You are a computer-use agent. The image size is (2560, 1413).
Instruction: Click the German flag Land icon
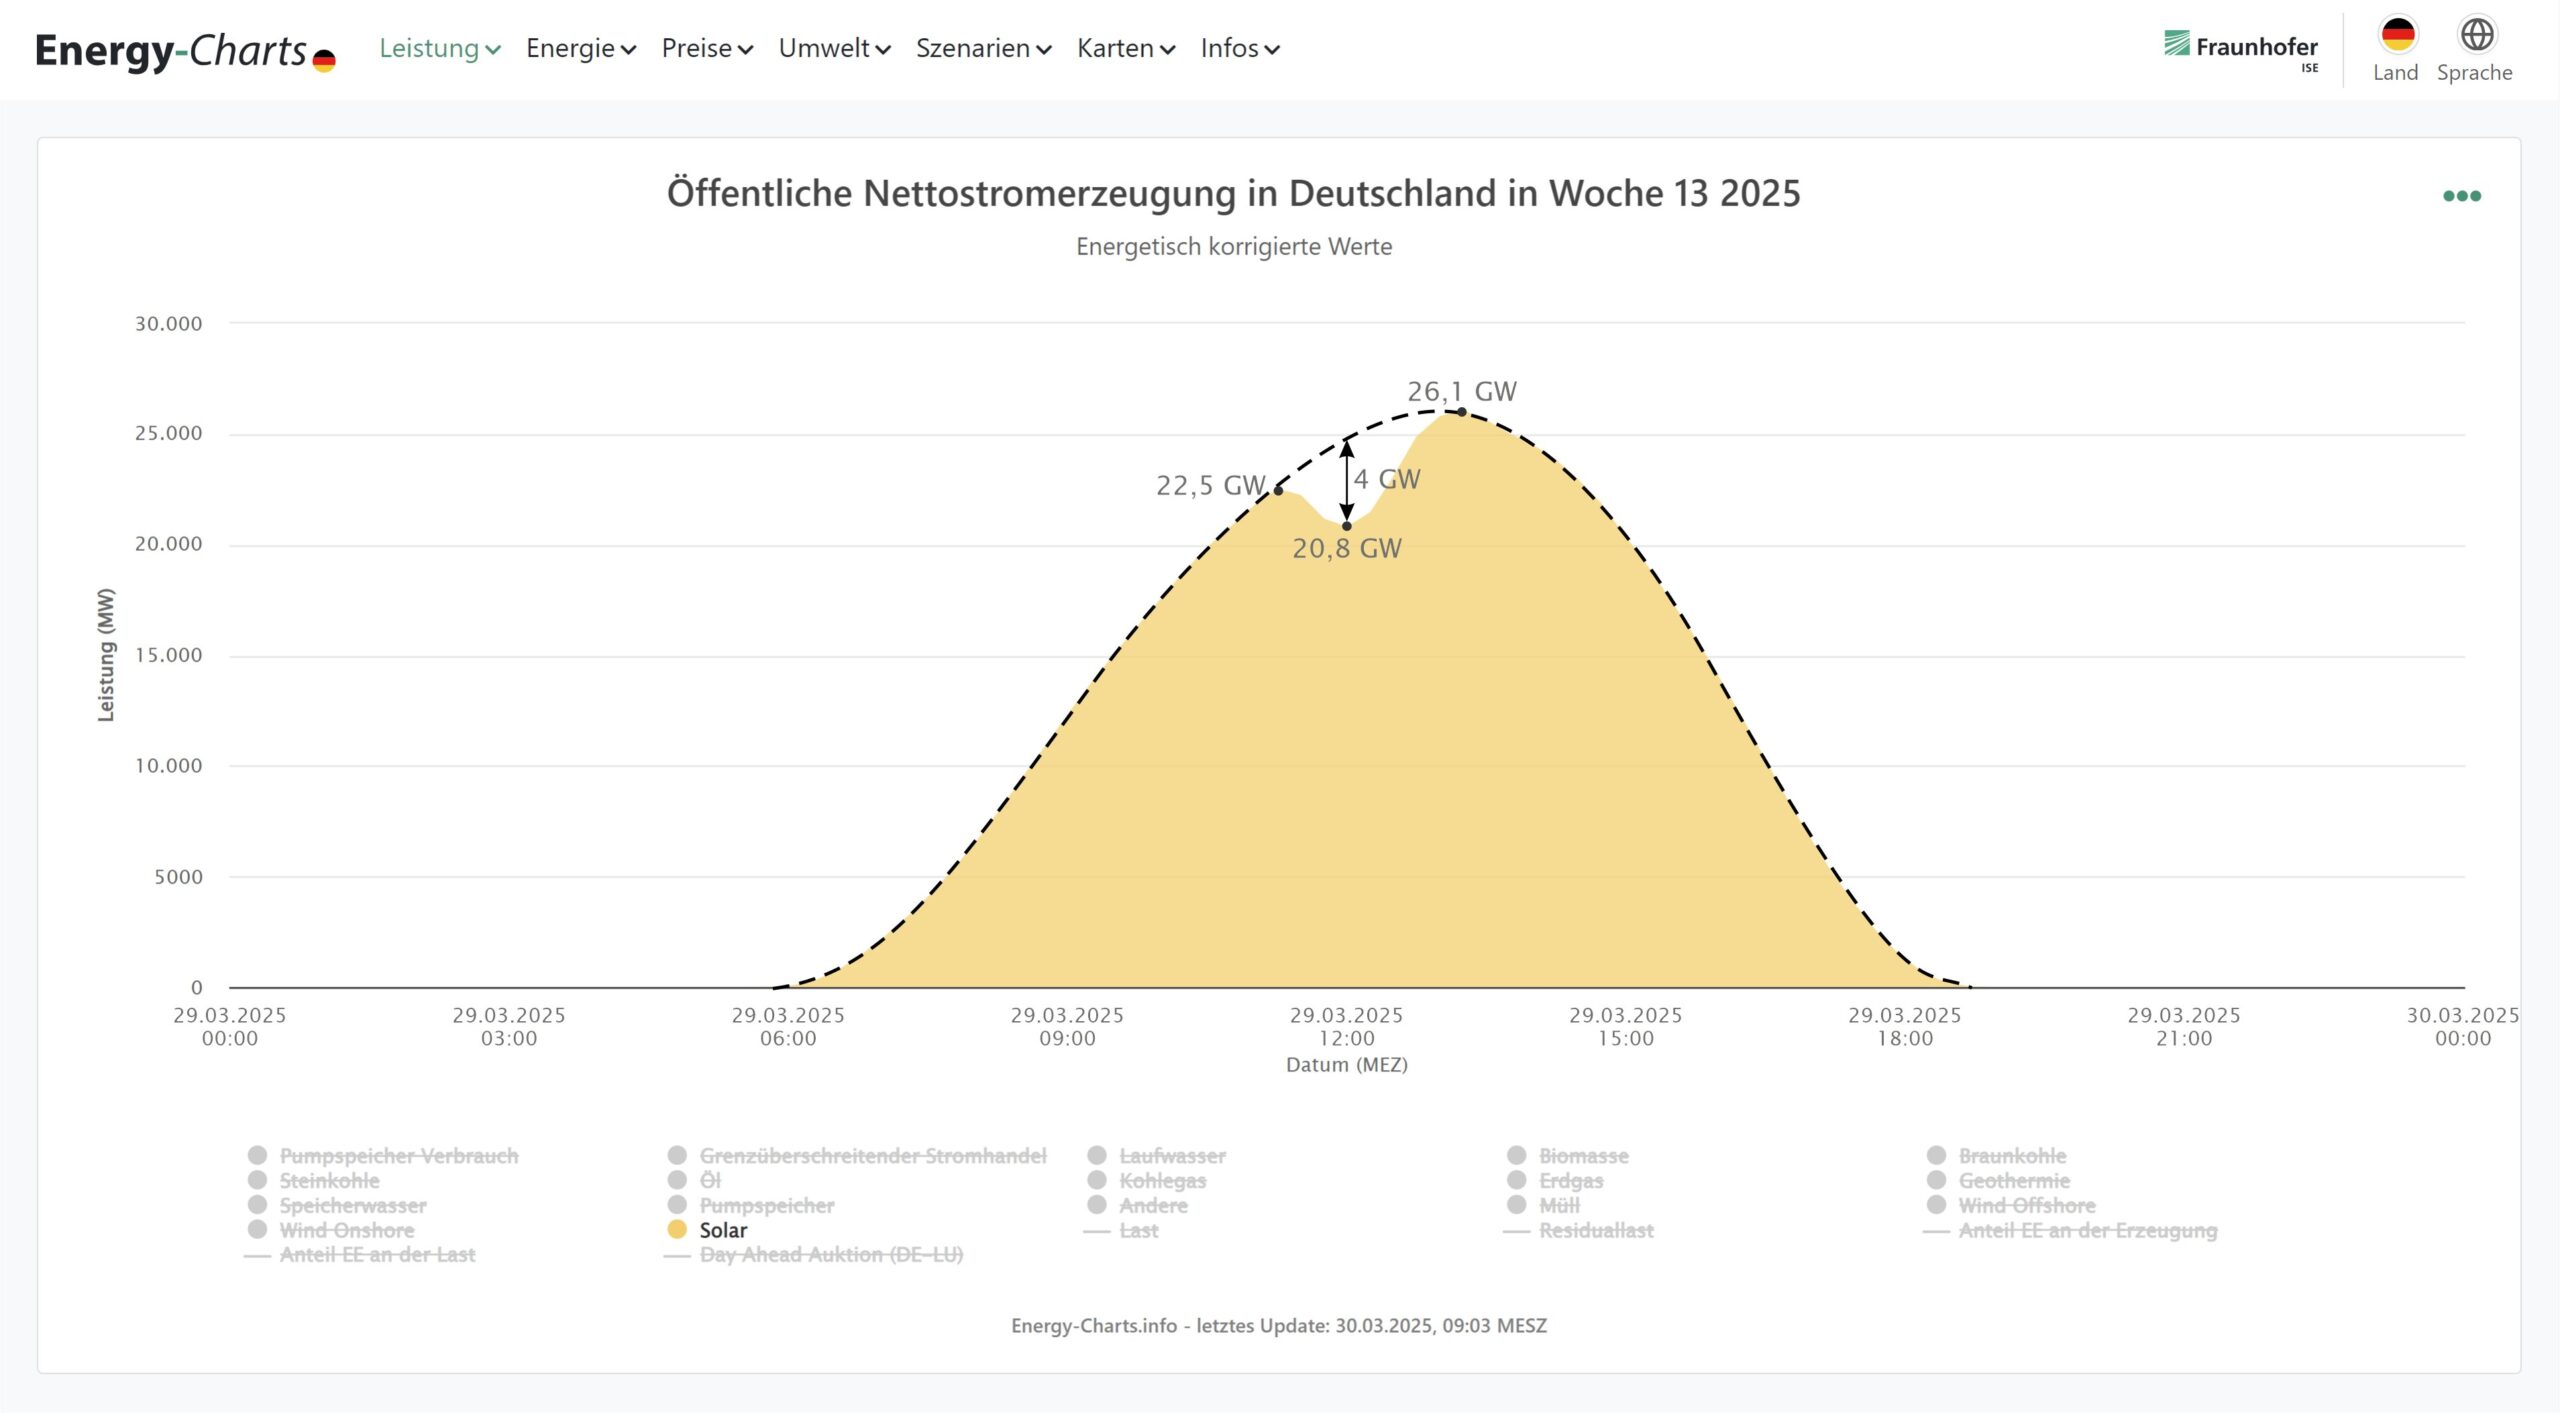(2397, 36)
